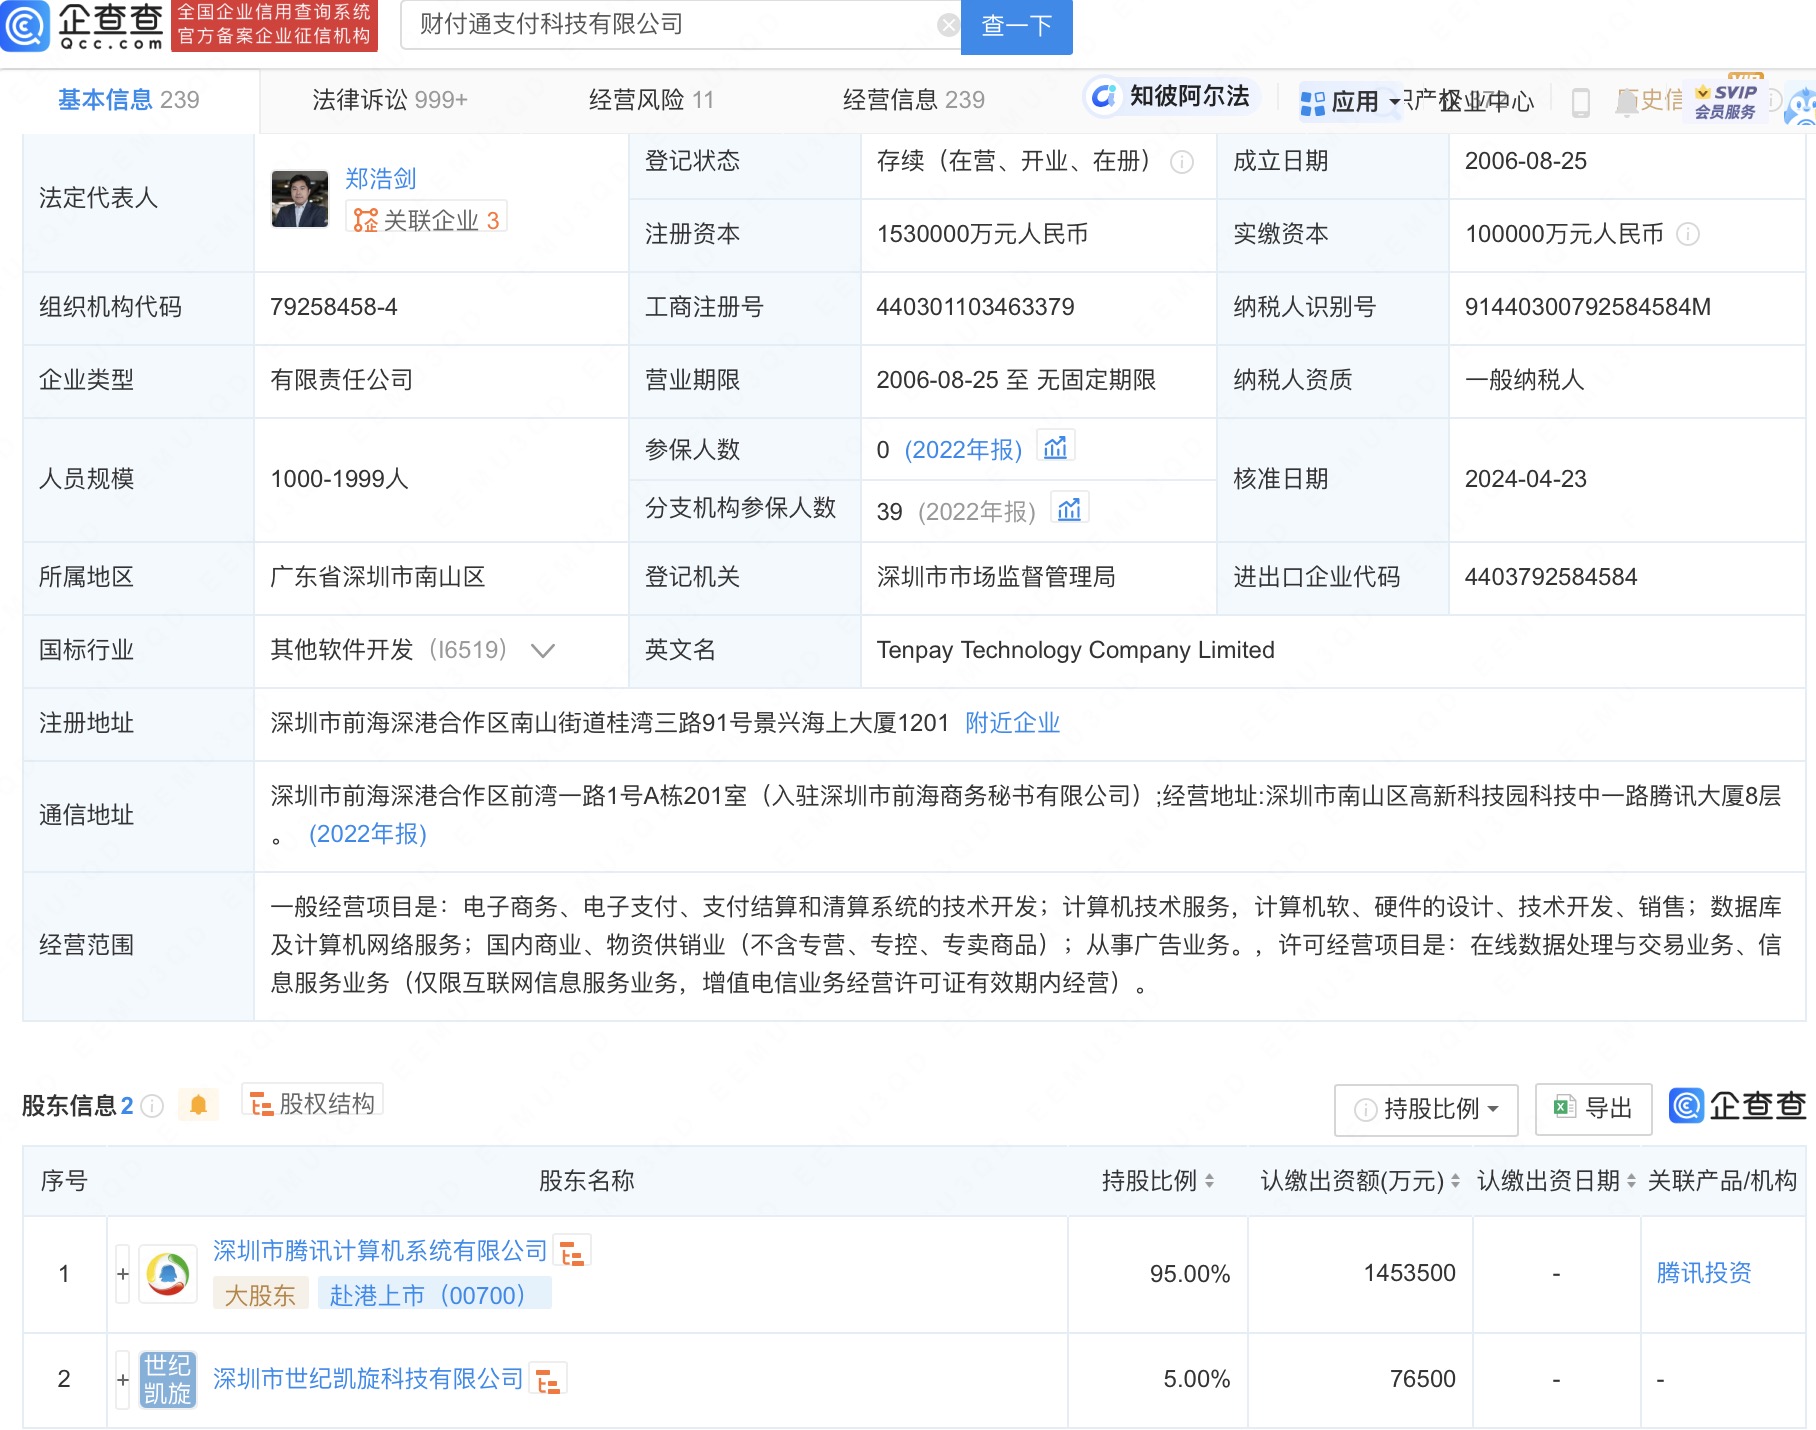This screenshot has height=1430, width=1816.
Task: Expand the 国标行业 chevron
Action: (x=543, y=651)
